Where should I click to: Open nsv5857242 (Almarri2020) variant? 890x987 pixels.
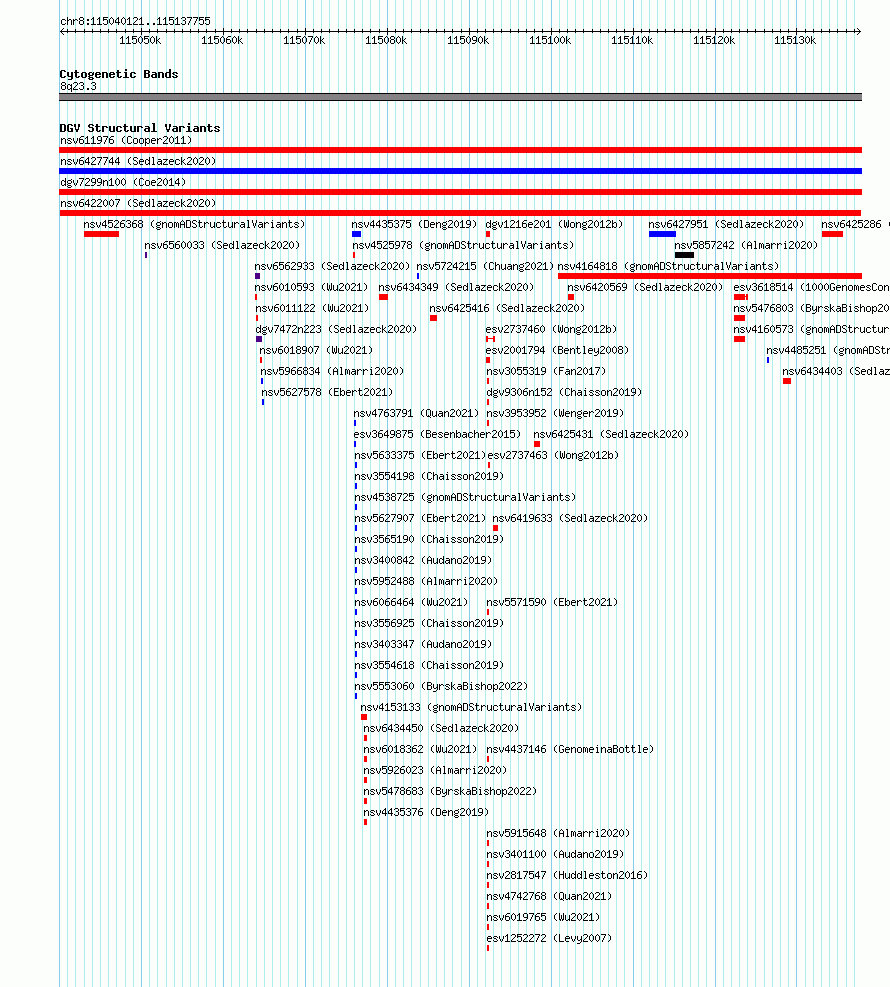coord(746,245)
